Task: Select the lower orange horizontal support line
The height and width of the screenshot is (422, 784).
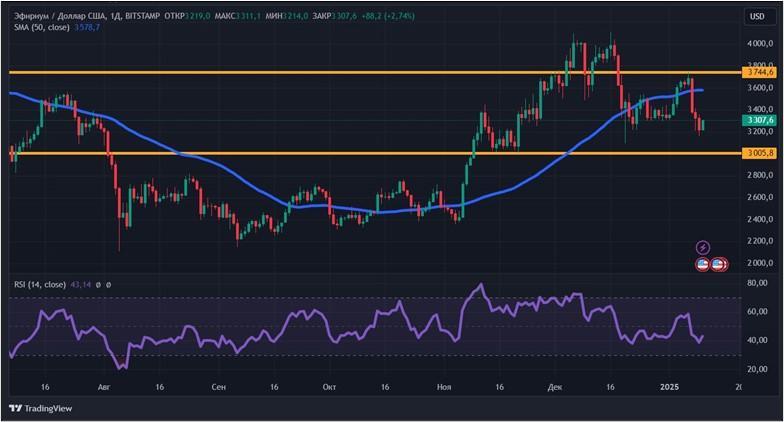Action: (x=300, y=153)
